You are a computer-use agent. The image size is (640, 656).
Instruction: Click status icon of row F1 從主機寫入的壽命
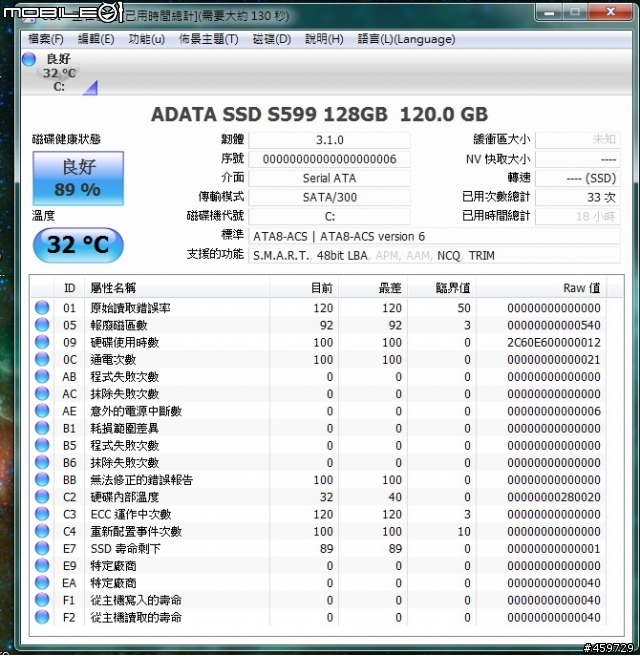click(x=42, y=600)
